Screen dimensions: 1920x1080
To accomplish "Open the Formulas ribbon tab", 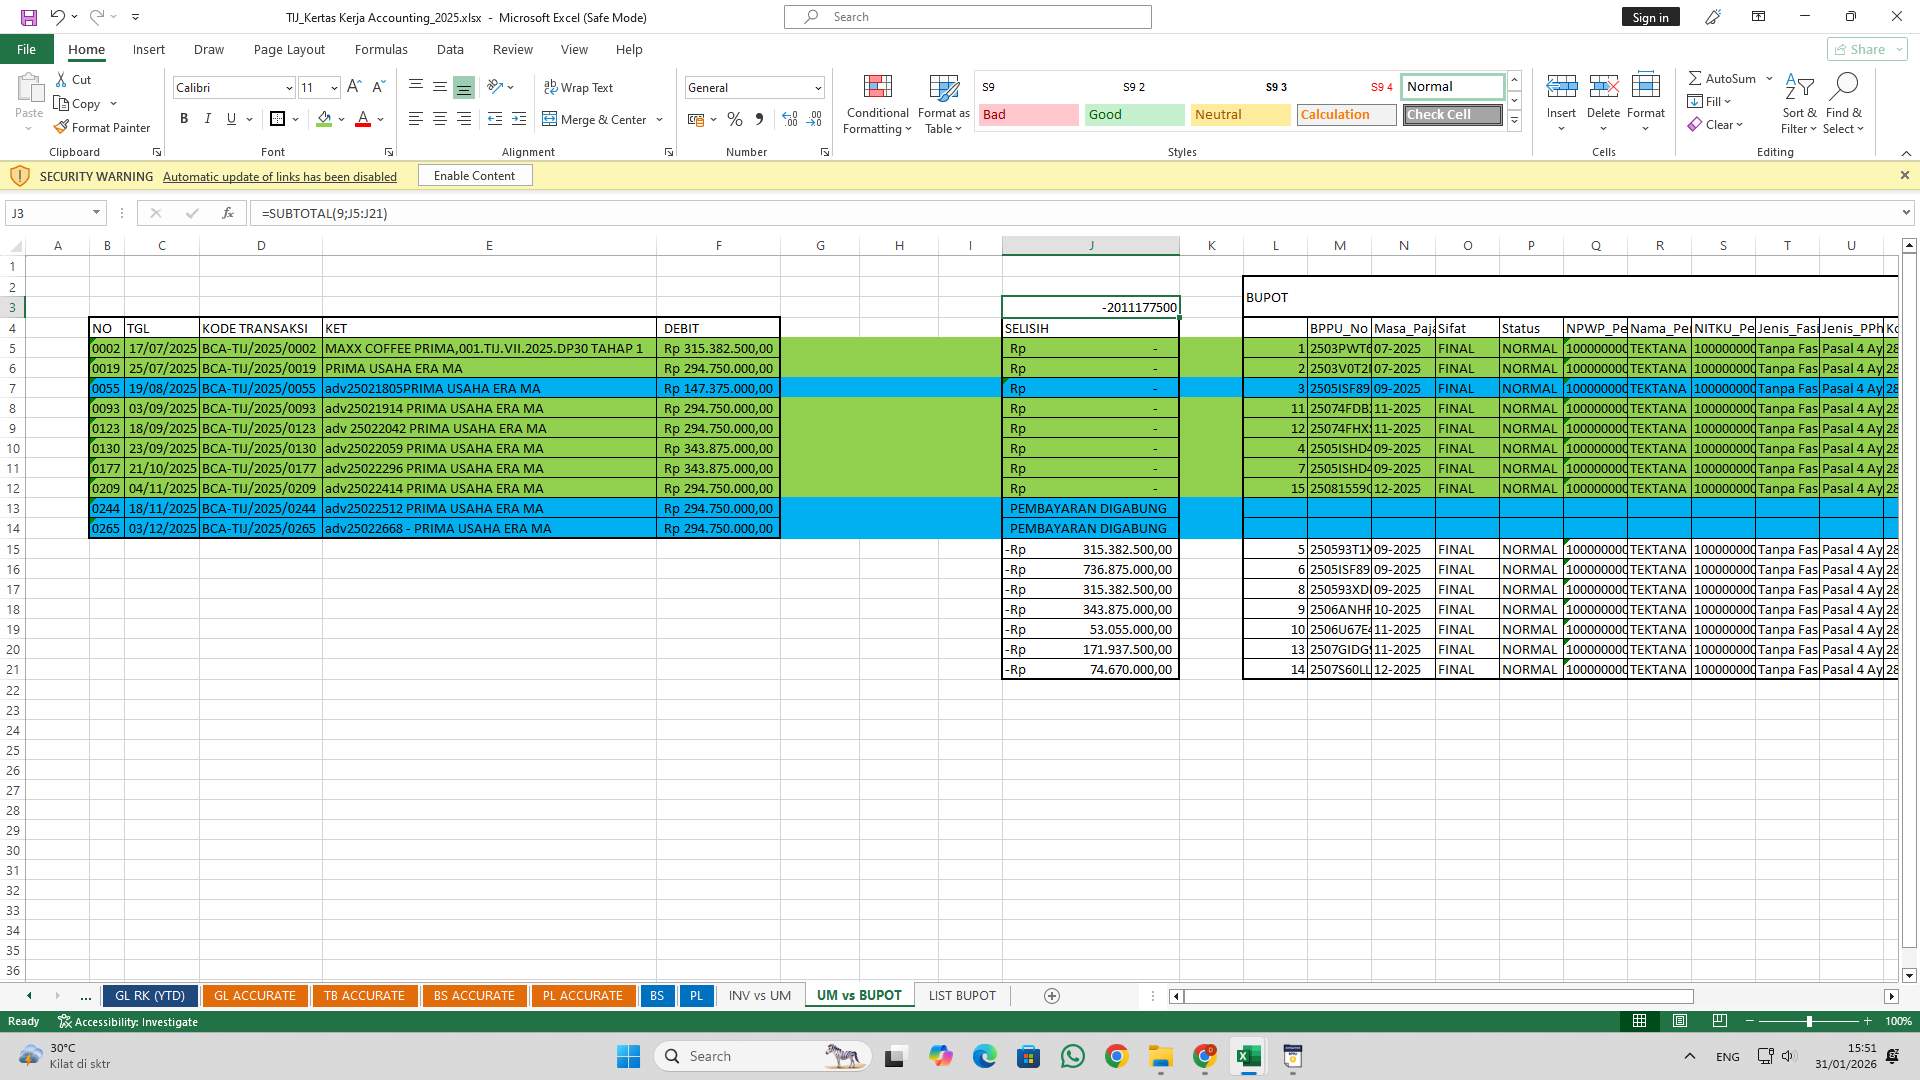I will point(381,49).
